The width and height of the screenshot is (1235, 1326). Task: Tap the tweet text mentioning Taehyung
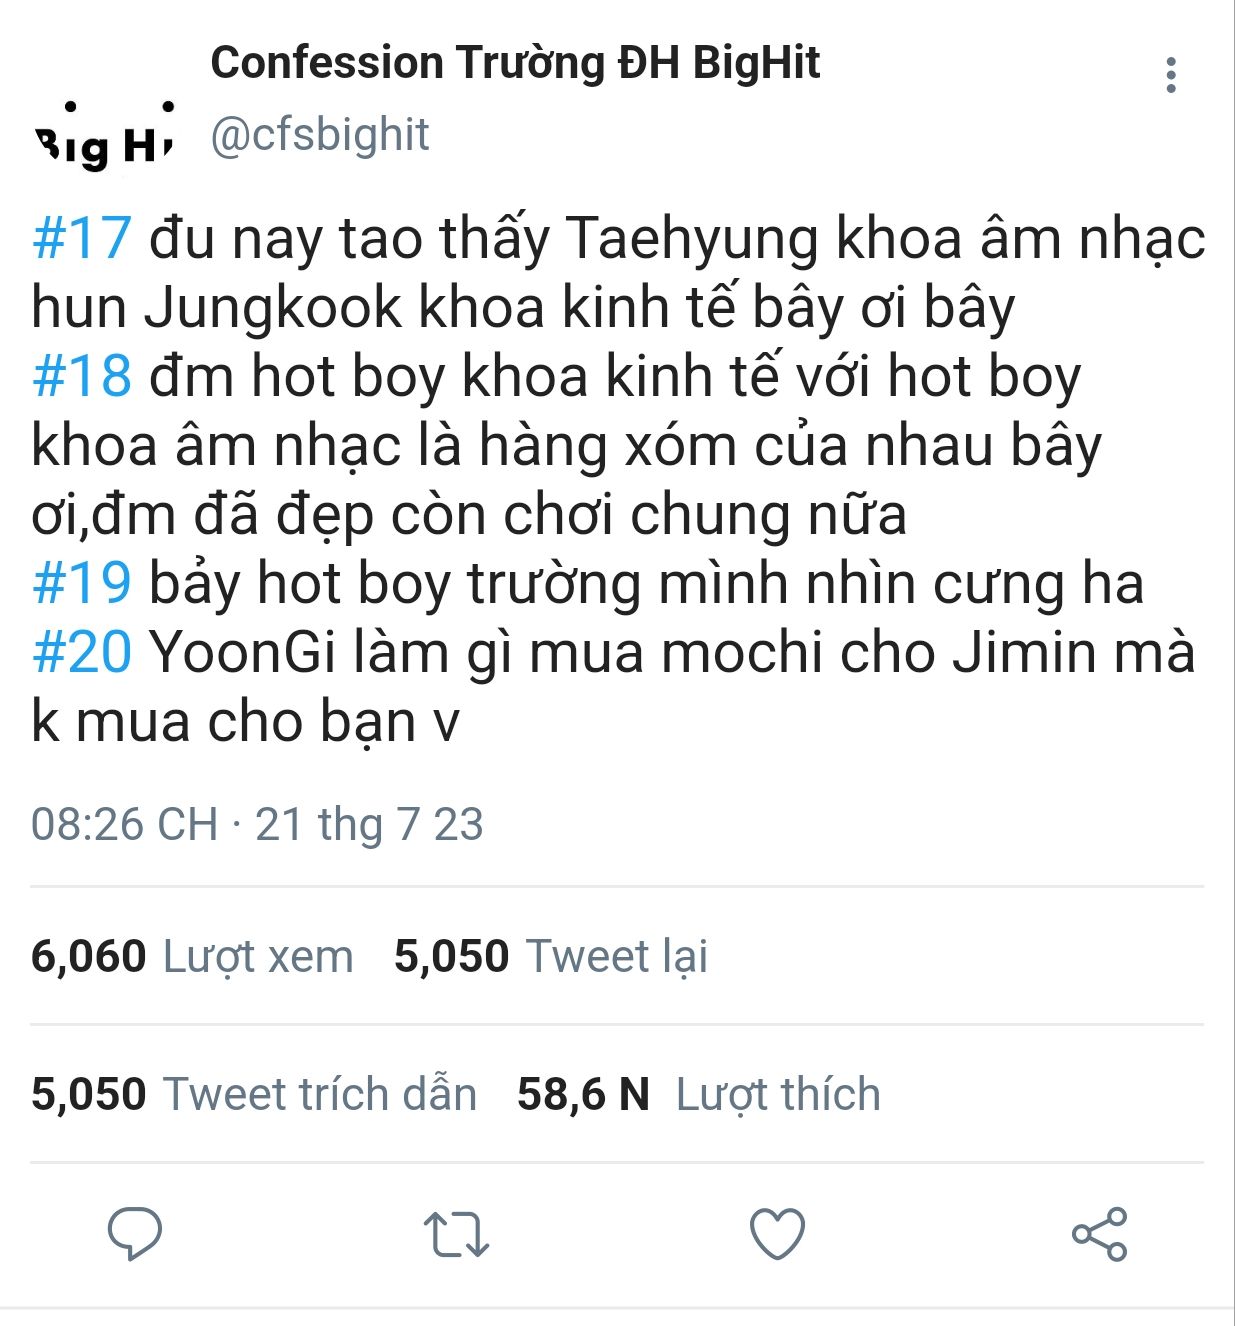click(x=618, y=273)
